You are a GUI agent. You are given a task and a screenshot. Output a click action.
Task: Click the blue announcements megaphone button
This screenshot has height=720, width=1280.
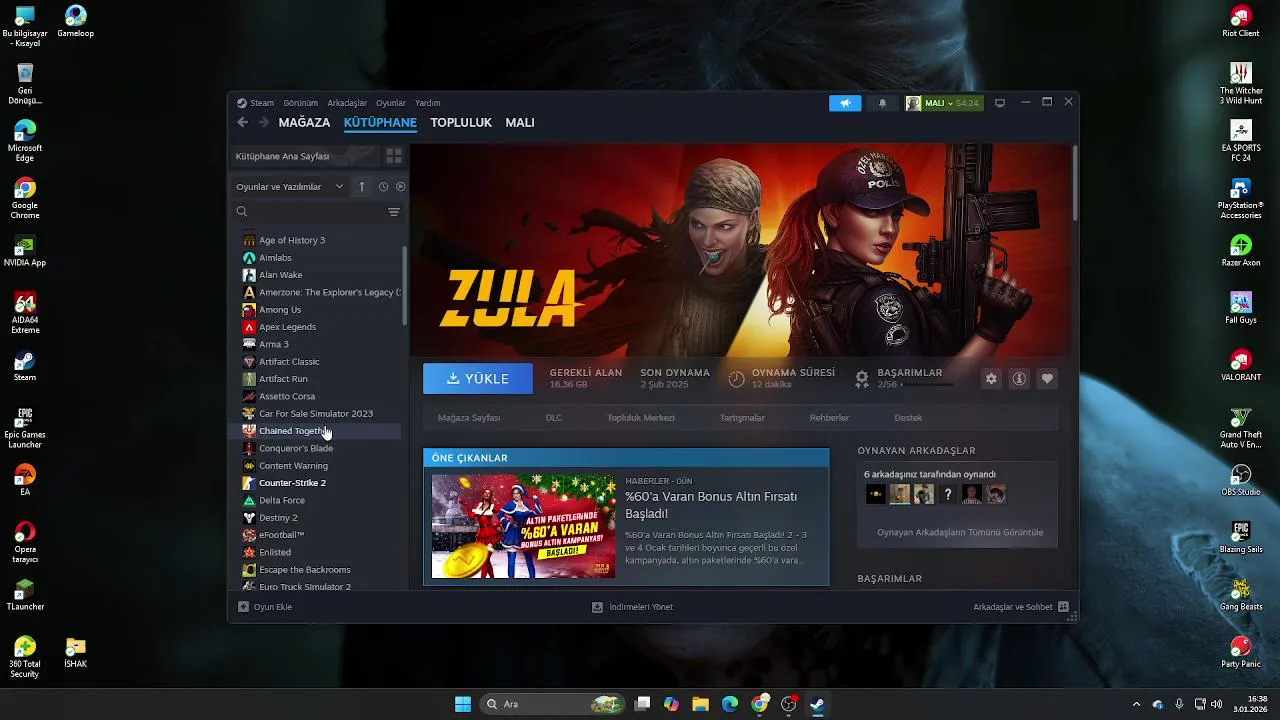pyautogui.click(x=845, y=103)
